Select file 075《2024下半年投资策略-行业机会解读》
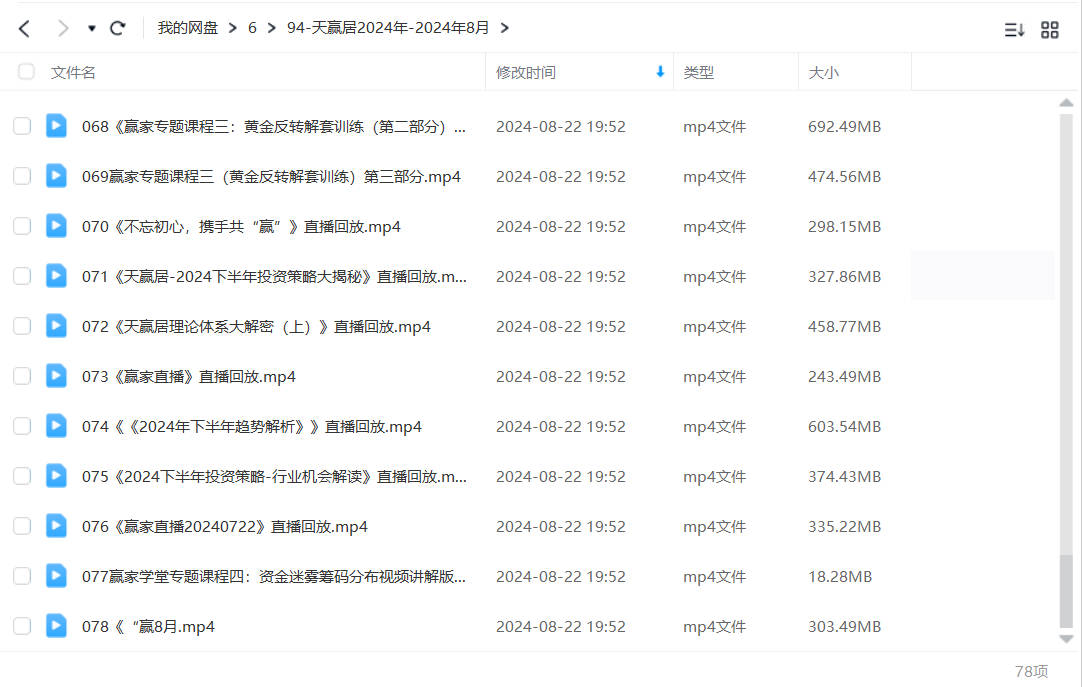Screen dimensions: 1082x687 (x=275, y=477)
